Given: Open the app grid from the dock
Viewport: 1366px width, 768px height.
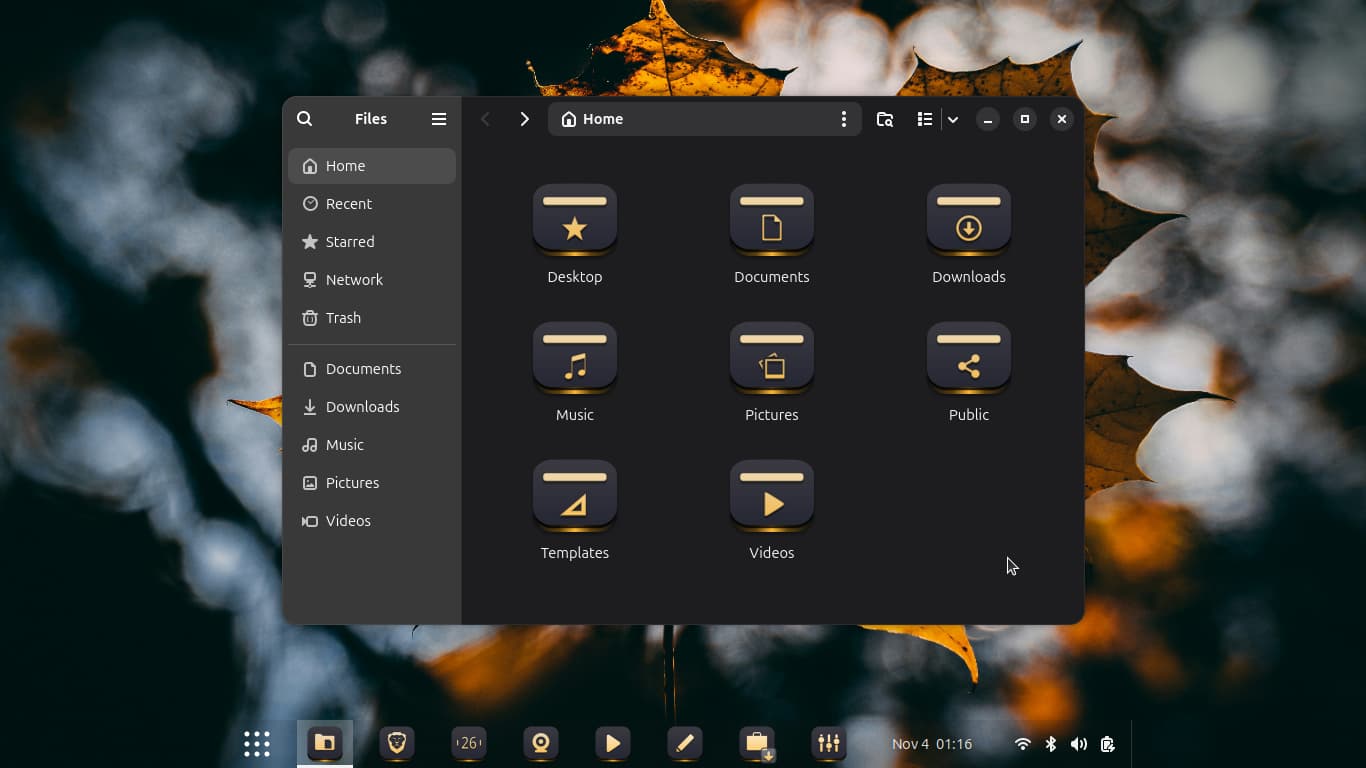Looking at the screenshot, I should click(x=257, y=743).
